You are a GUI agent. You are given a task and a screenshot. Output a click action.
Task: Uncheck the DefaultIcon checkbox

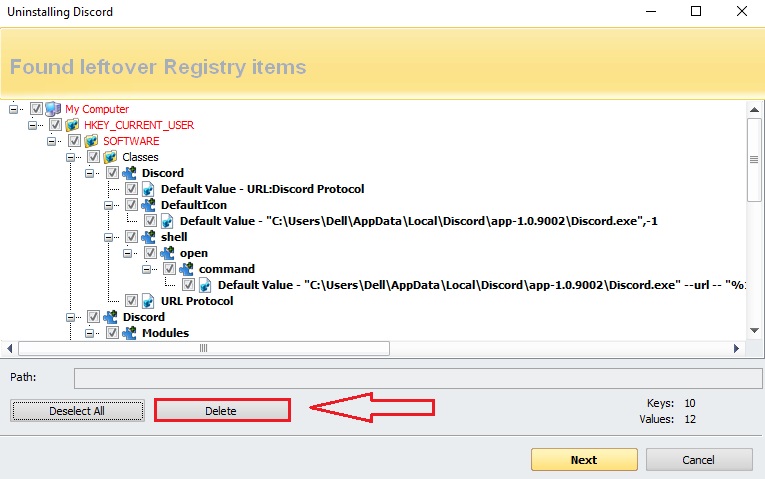point(131,205)
